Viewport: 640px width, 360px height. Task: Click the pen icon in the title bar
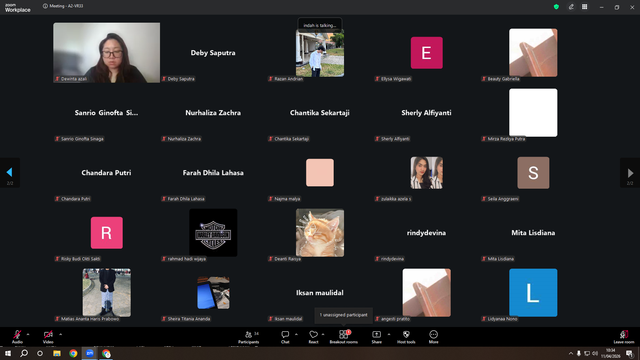click(571, 7)
